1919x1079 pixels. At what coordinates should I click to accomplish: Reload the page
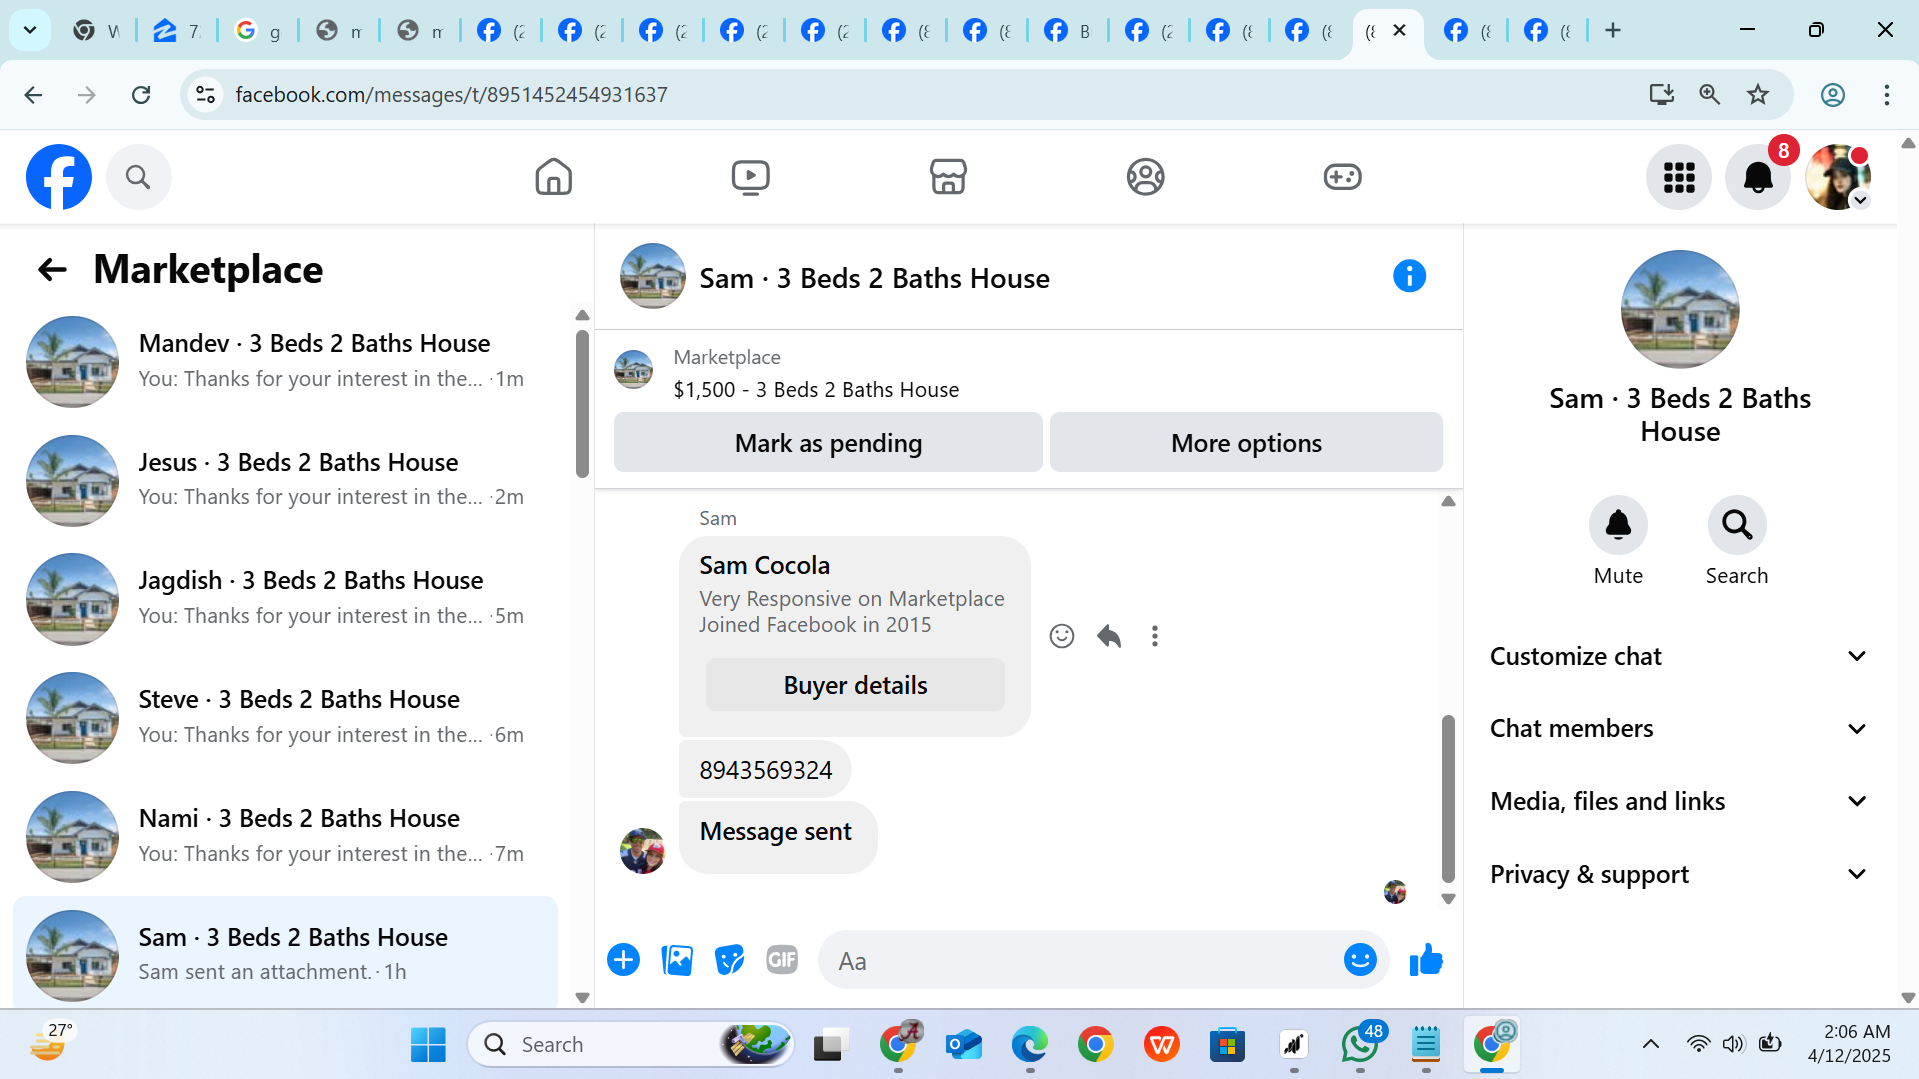[x=141, y=94]
